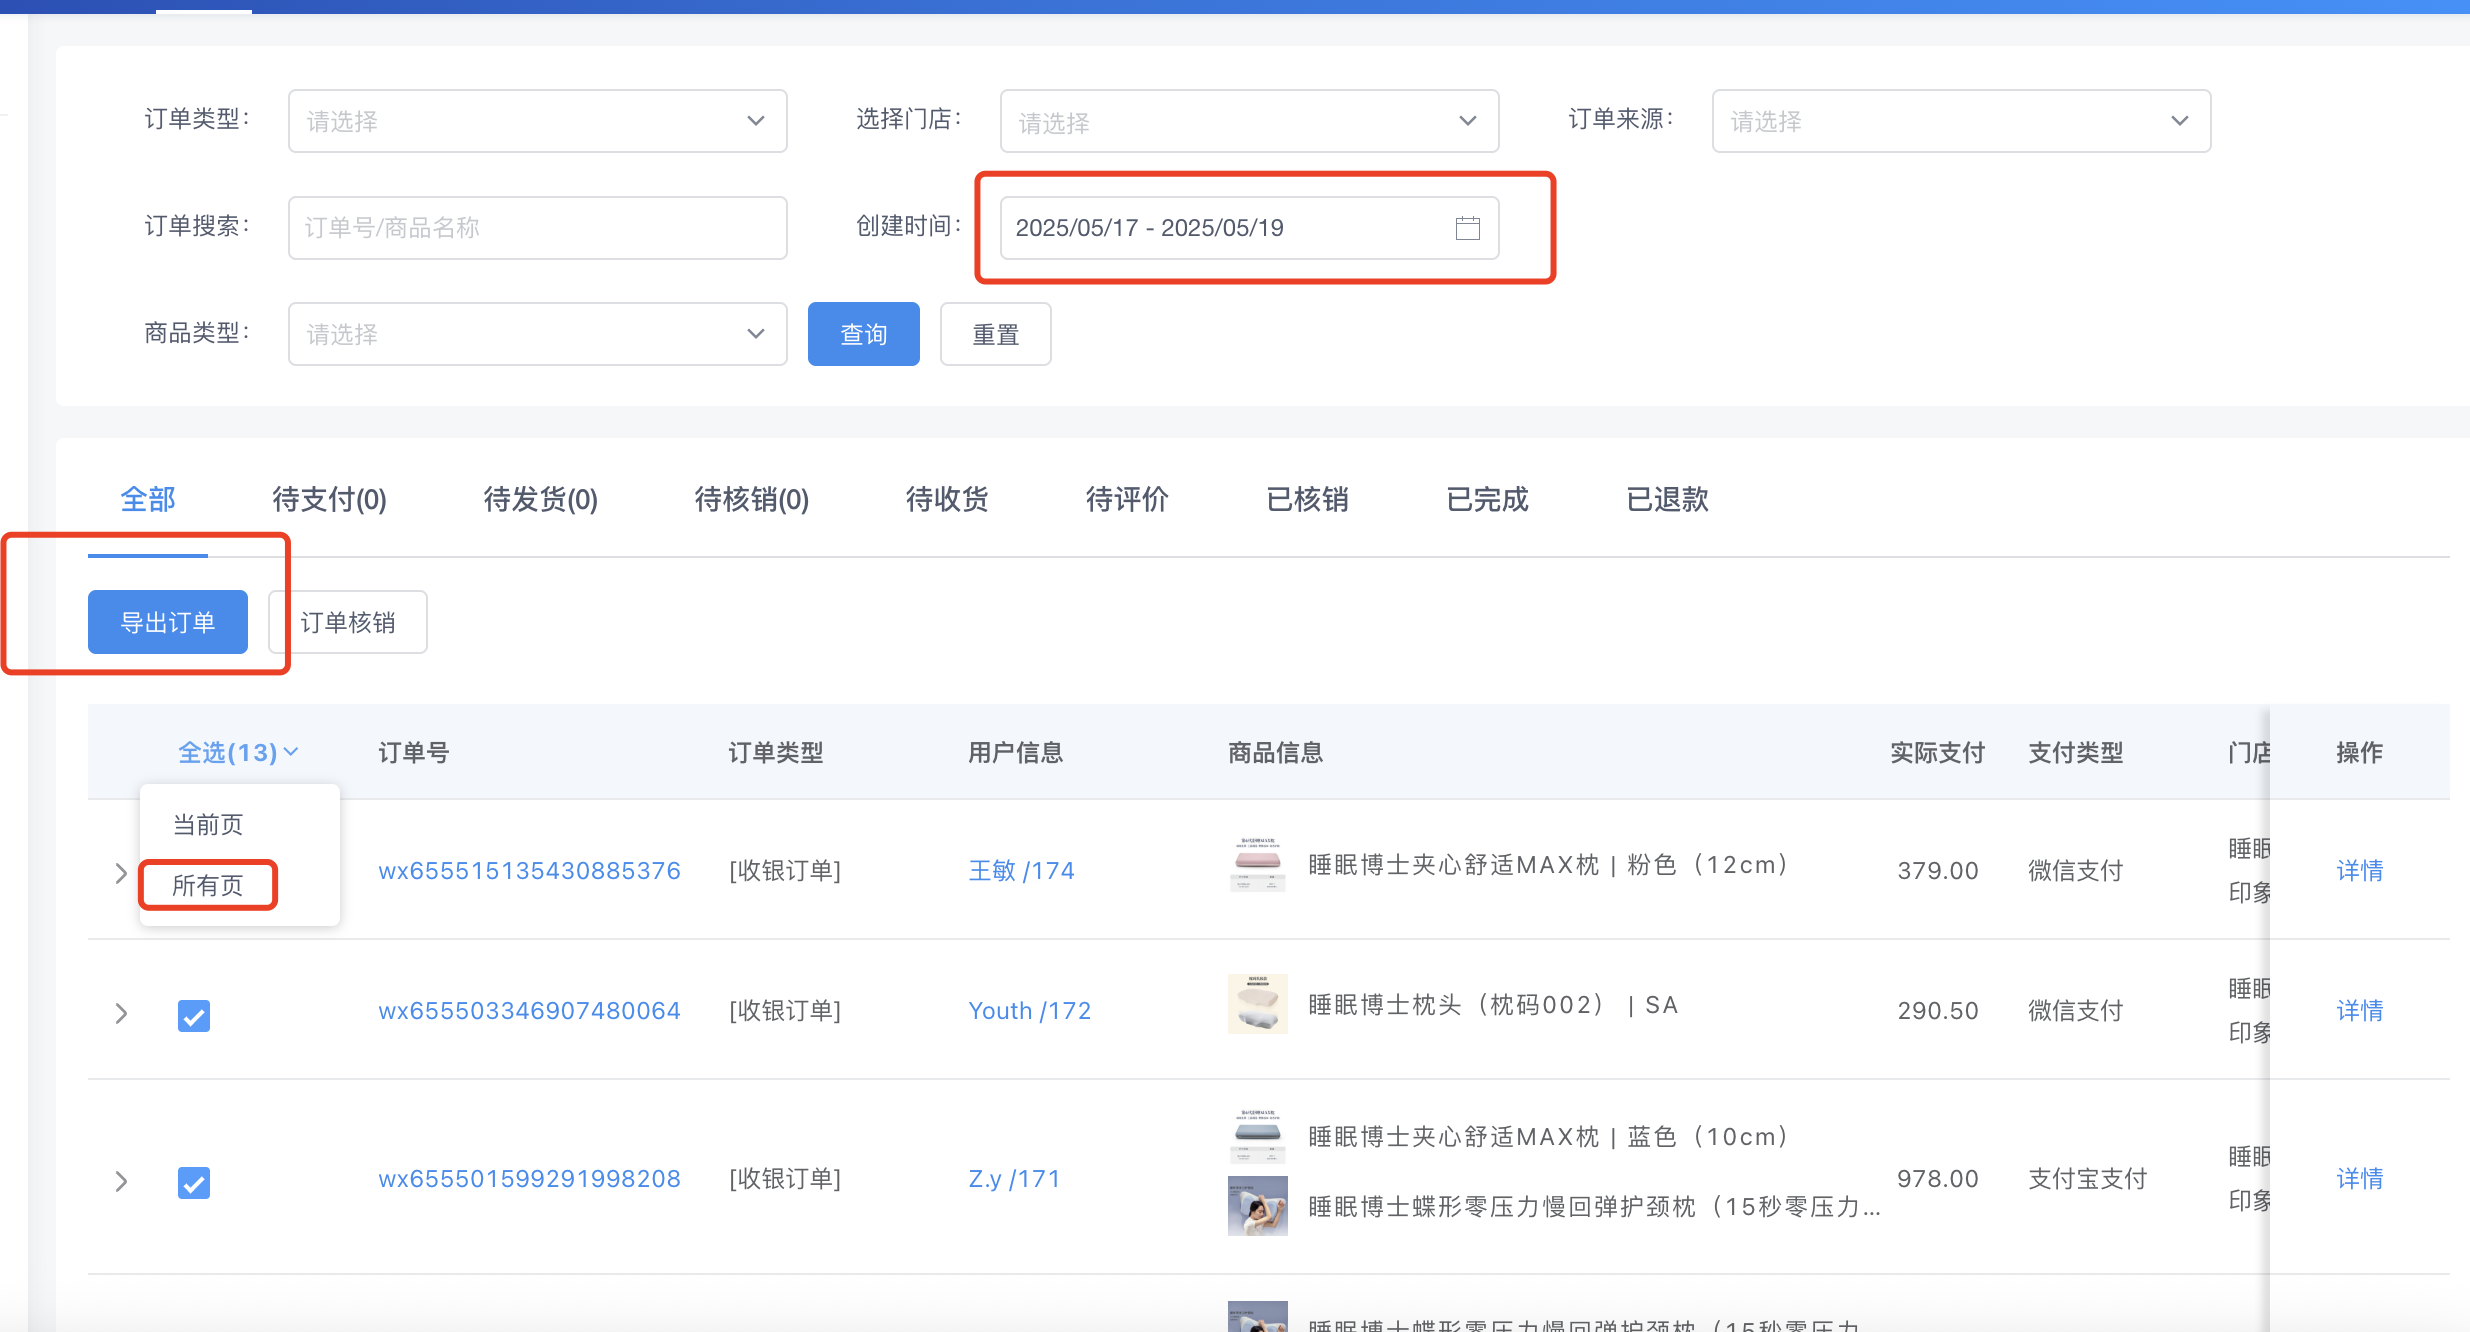Click the 睡眠博士枕头（枕码002）| SA product name

[x=1493, y=1005]
